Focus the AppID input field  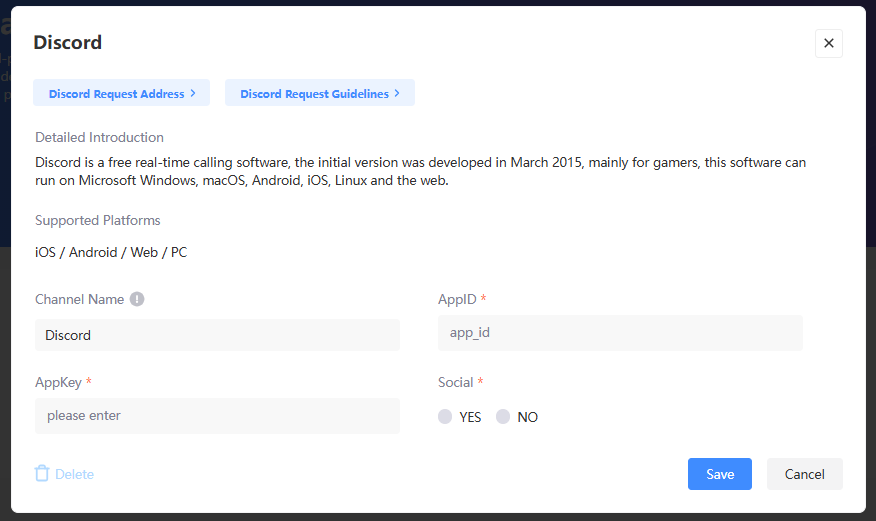(x=620, y=333)
